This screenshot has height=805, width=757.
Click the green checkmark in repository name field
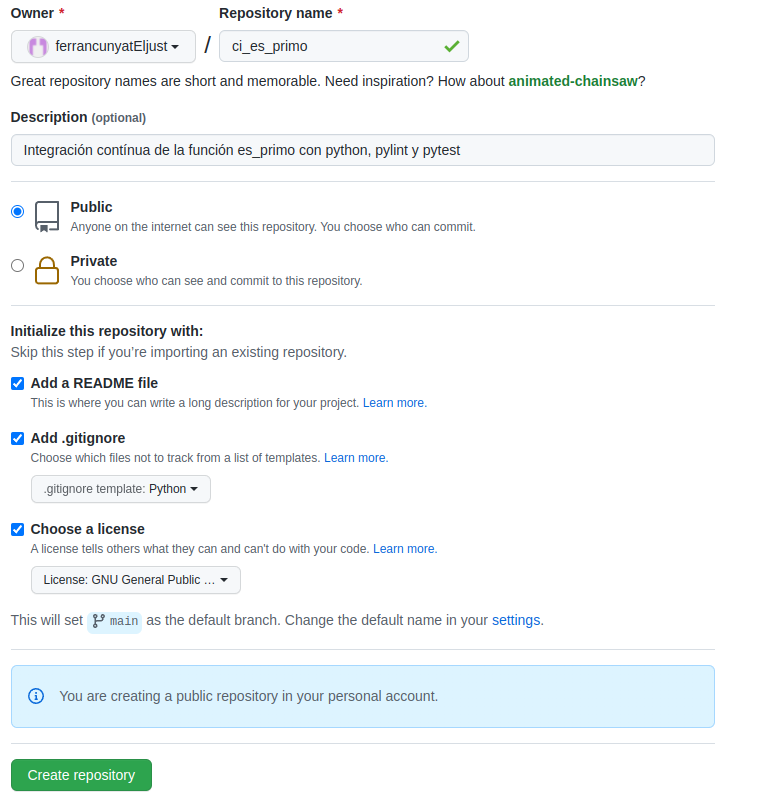pyautogui.click(x=452, y=47)
